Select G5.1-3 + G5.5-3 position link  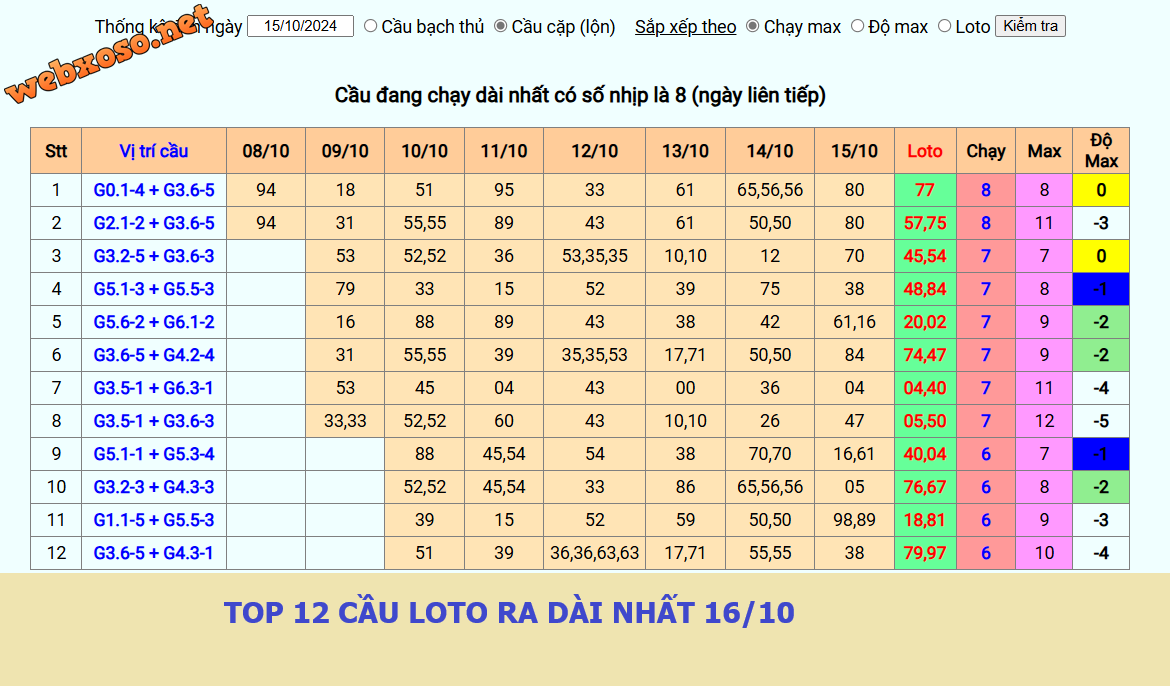(154, 289)
